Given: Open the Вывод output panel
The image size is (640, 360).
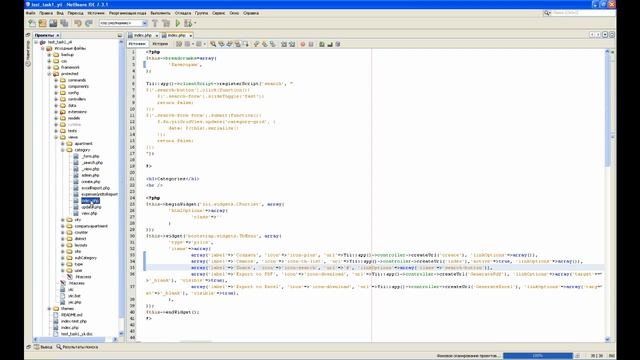Looking at the screenshot, I should [44, 347].
